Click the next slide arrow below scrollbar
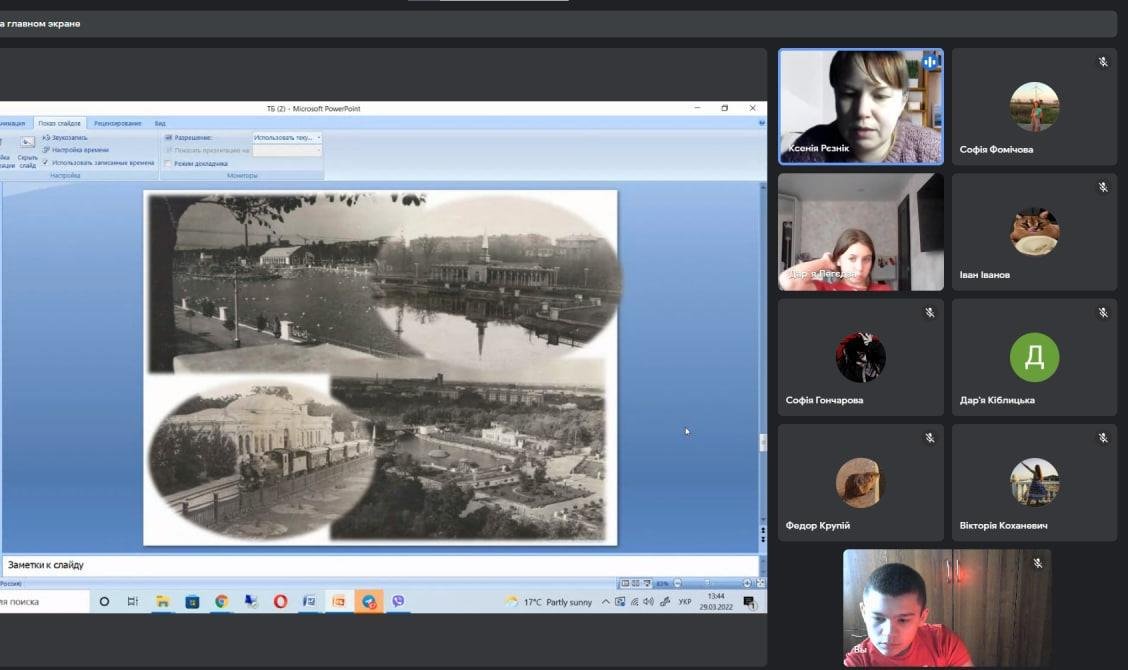 763,539
